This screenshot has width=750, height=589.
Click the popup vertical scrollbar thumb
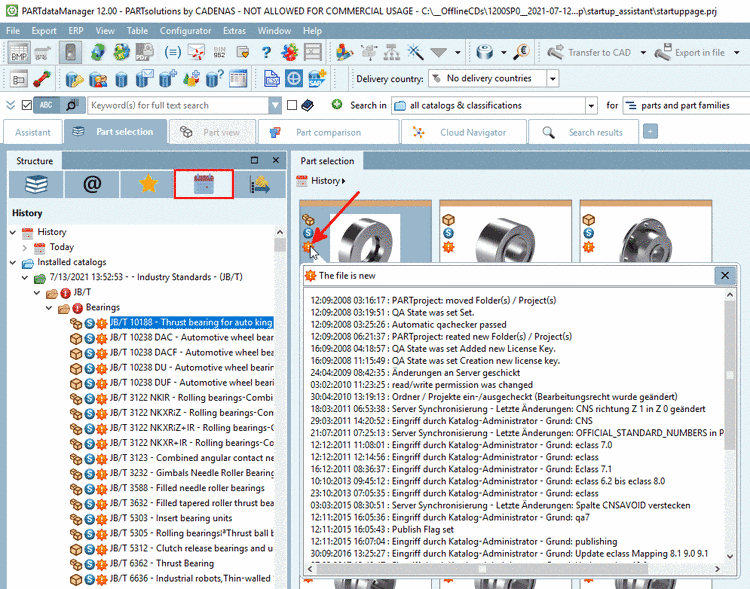click(x=729, y=376)
